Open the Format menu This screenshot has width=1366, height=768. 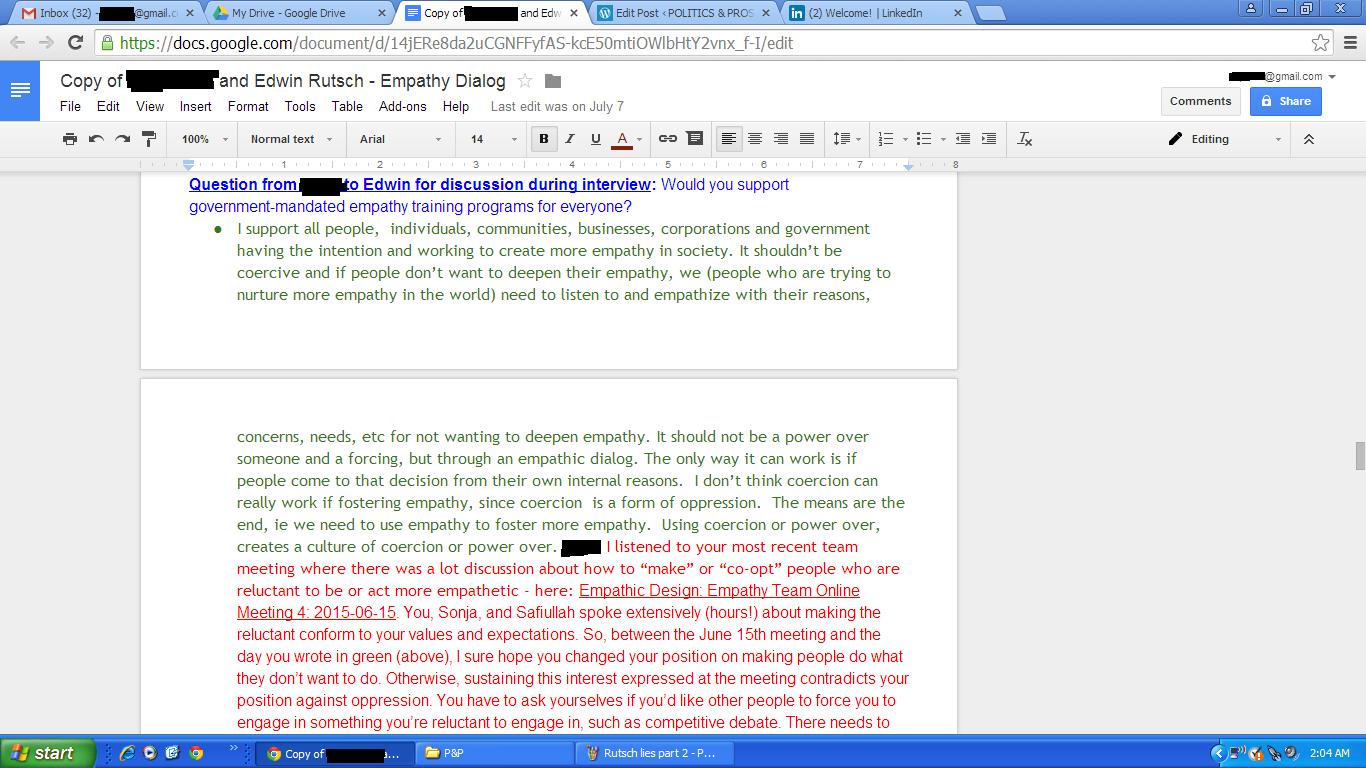(x=248, y=106)
